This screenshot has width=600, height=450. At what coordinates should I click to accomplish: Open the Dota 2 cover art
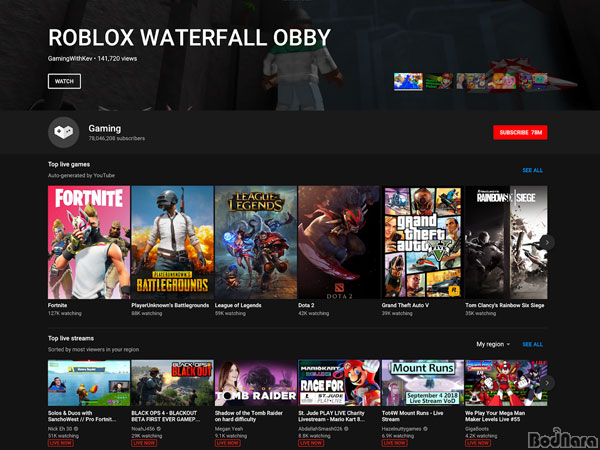[x=339, y=242]
